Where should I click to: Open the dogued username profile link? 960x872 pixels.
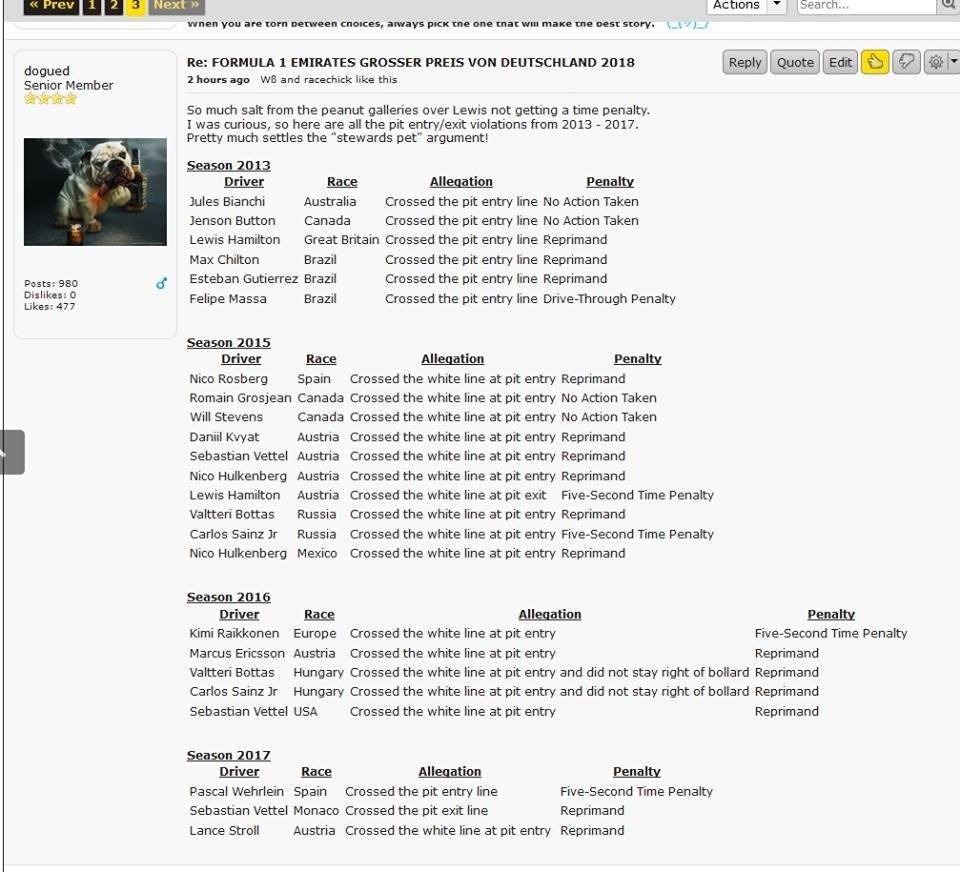47,70
